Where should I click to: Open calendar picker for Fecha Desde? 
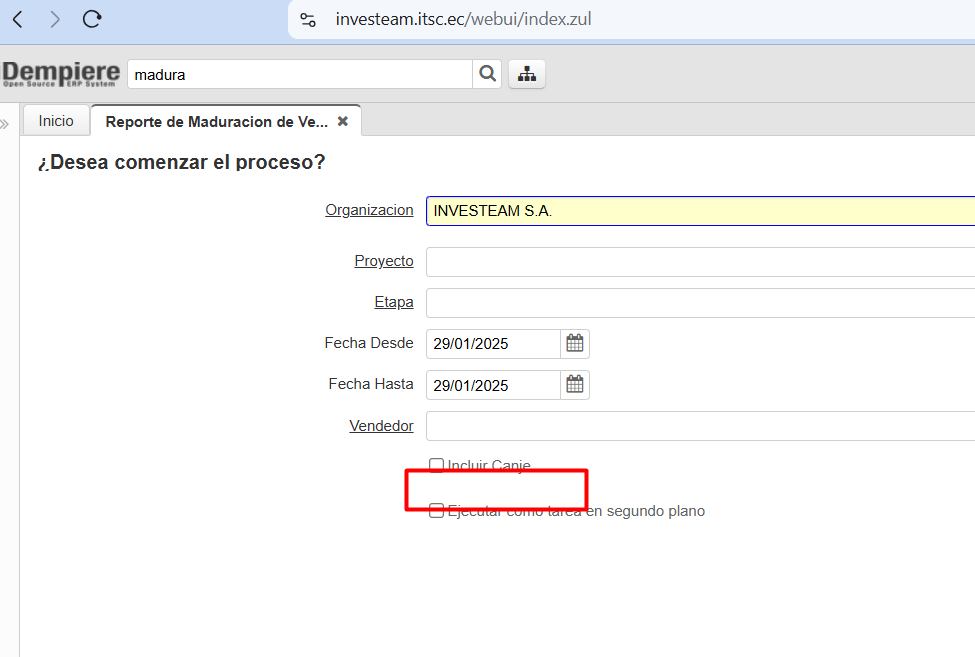(x=575, y=344)
